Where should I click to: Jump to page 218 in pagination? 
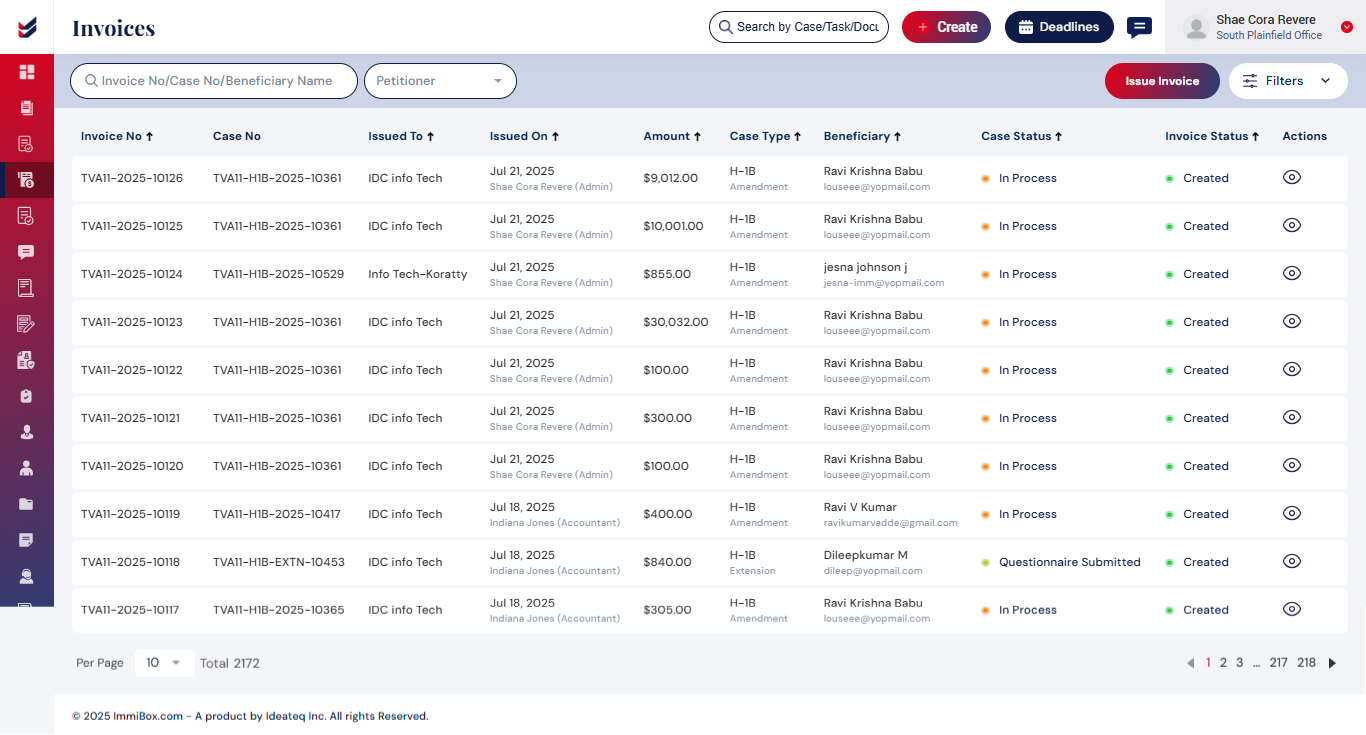click(1306, 663)
